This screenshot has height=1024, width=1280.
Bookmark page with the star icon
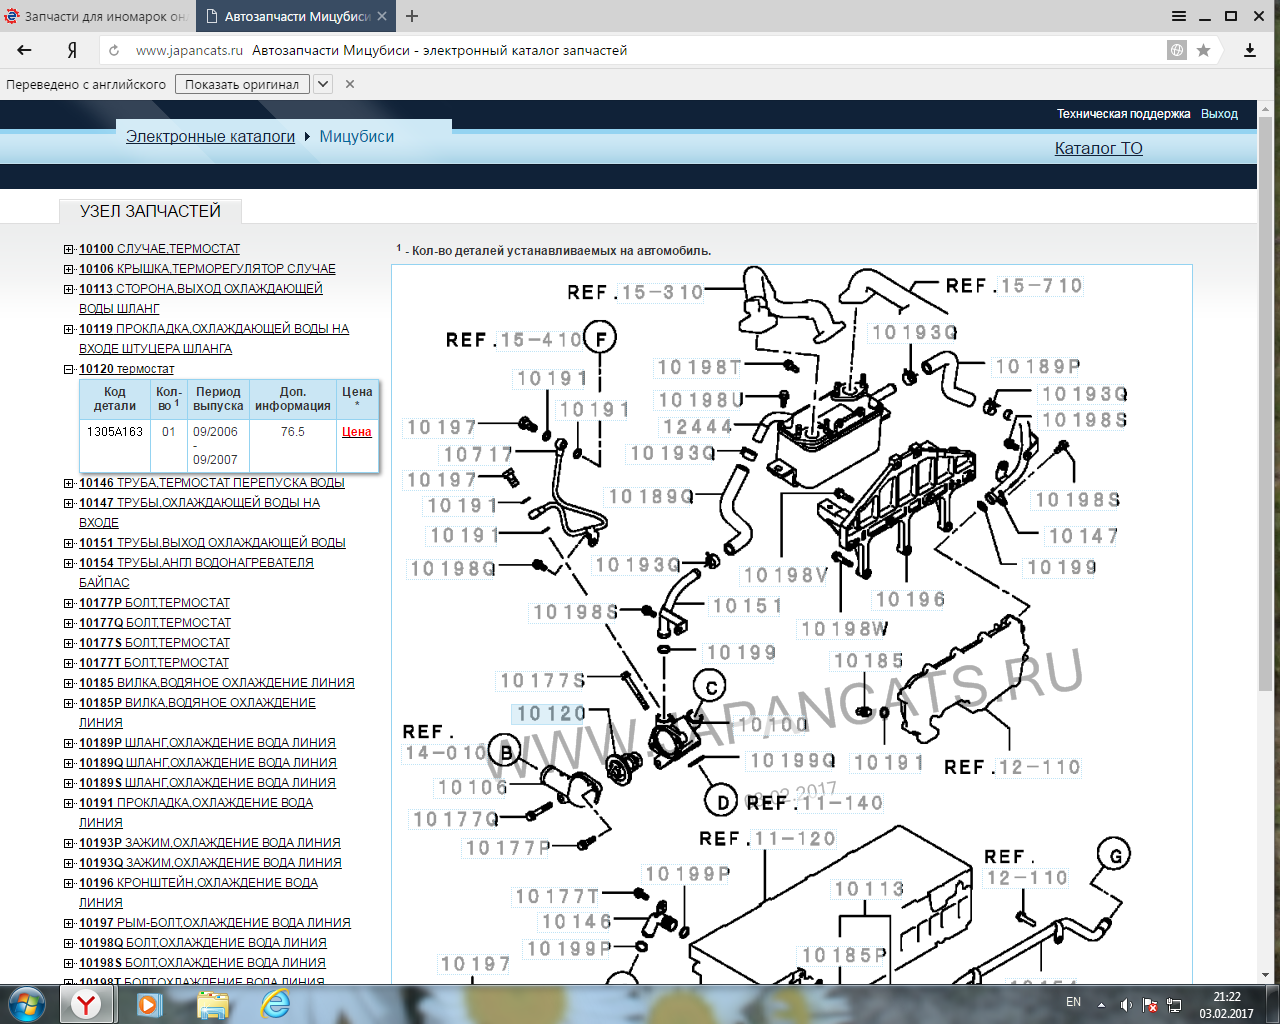pyautogui.click(x=1204, y=50)
